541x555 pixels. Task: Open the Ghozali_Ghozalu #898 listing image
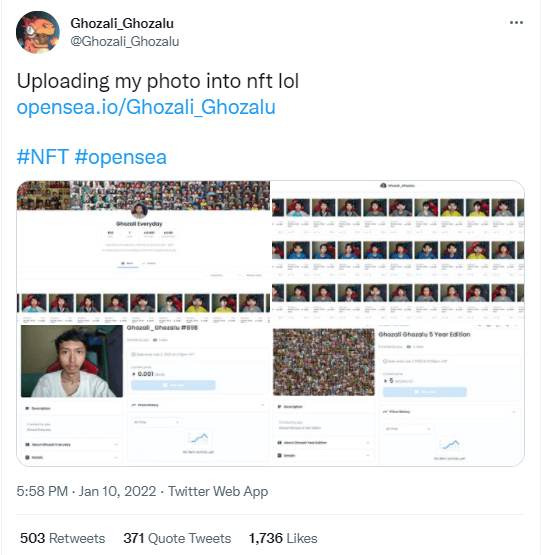tap(143, 395)
